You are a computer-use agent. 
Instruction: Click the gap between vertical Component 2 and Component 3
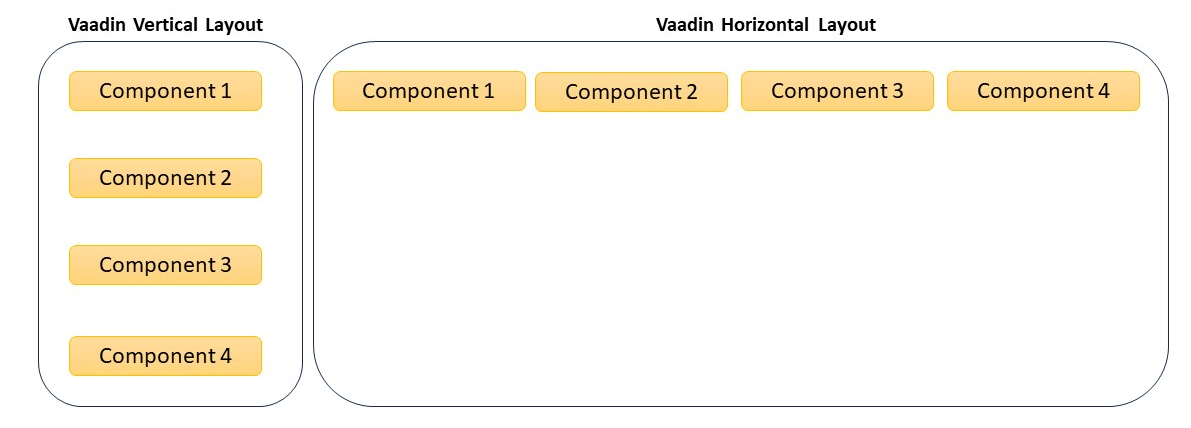pos(166,221)
